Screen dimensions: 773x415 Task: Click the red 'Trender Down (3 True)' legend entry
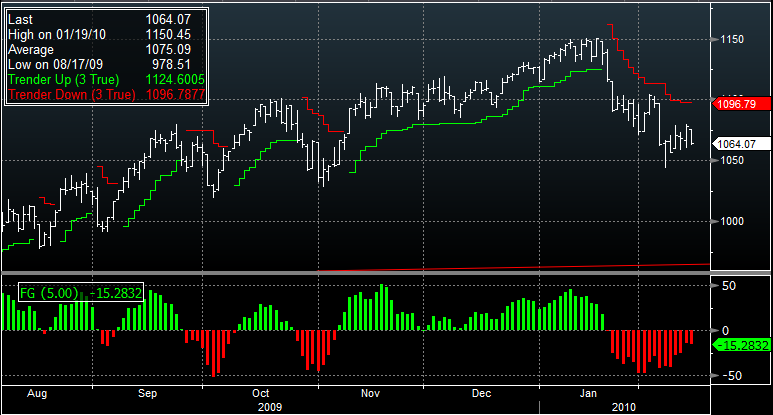point(71,95)
